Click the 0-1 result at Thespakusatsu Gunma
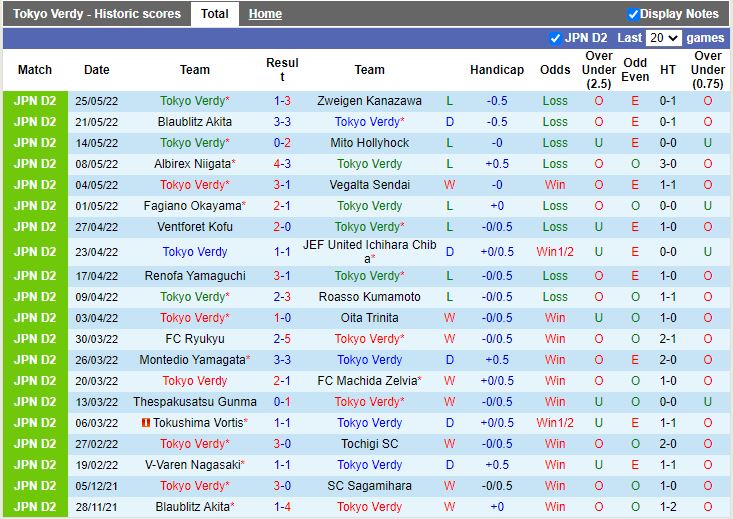The height and width of the screenshot is (519, 733). [x=282, y=402]
